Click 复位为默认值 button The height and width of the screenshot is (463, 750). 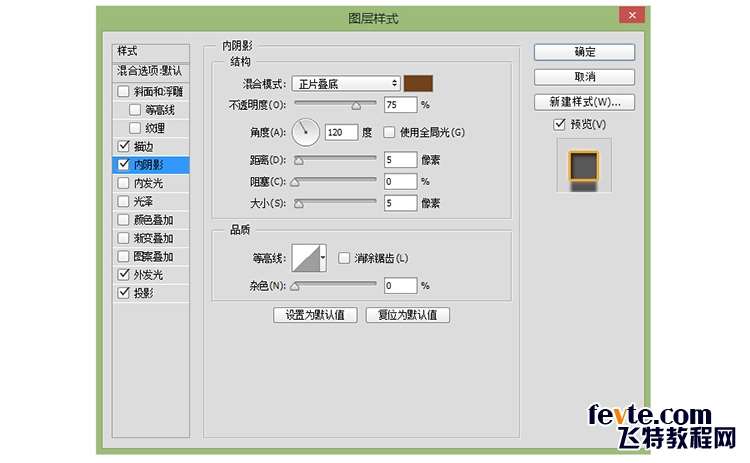[408, 315]
